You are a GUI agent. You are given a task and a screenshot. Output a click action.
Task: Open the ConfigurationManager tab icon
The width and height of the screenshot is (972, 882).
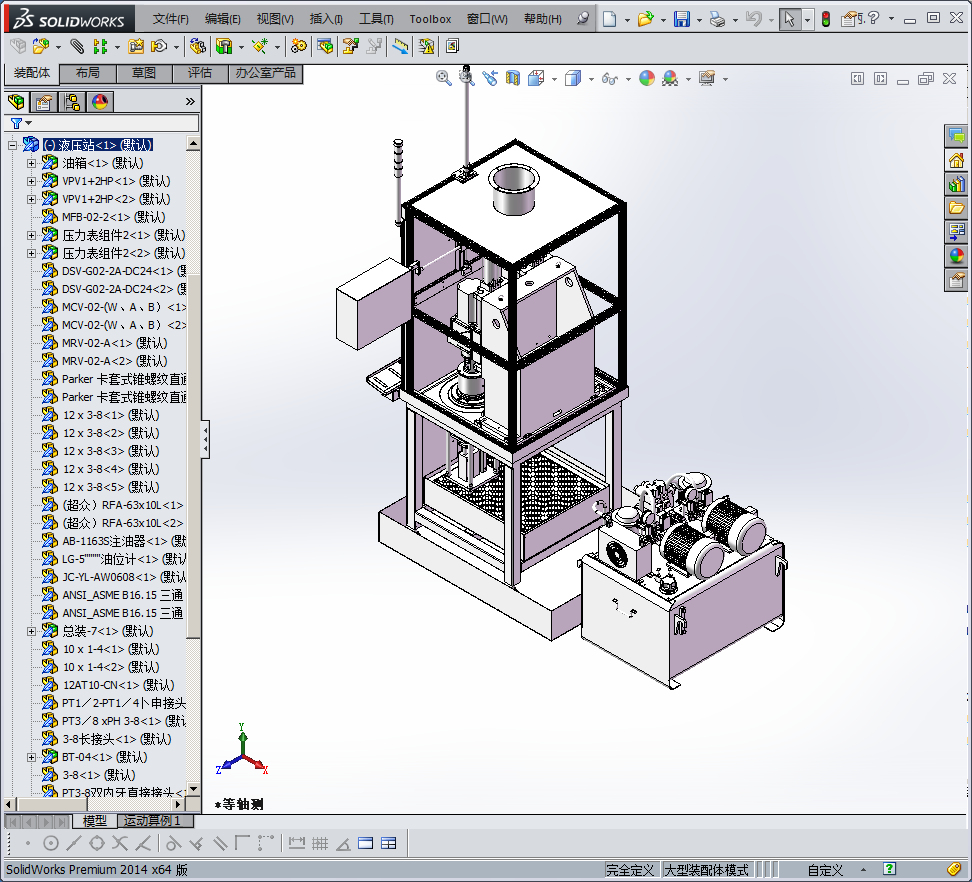click(72, 102)
